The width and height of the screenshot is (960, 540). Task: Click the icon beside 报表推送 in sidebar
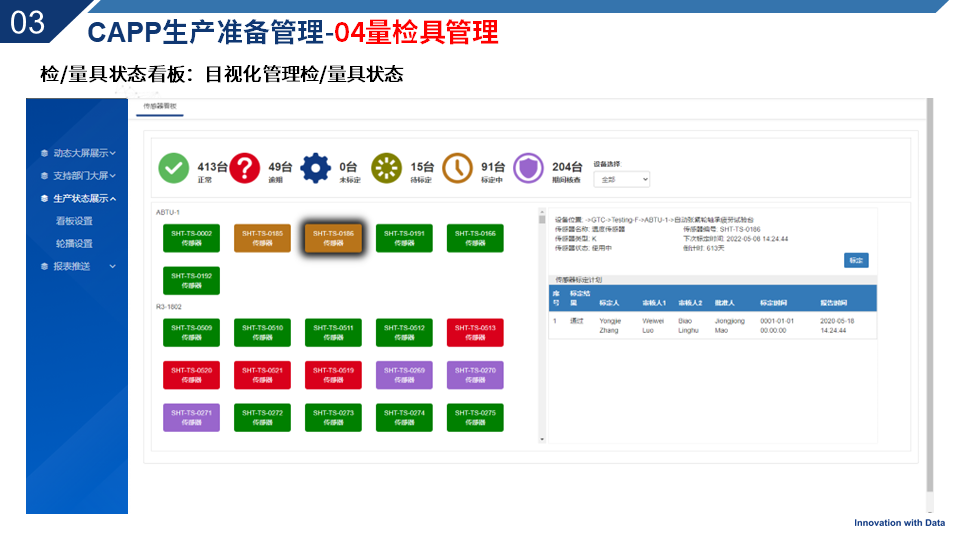(44, 266)
